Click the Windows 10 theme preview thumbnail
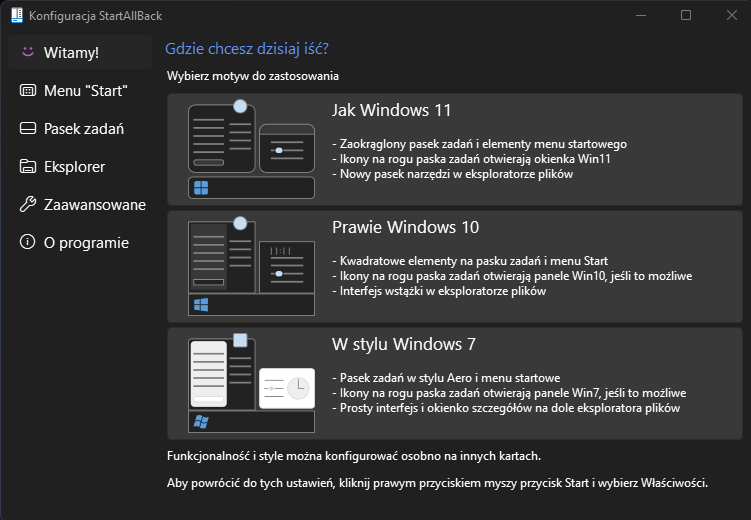 click(x=251, y=266)
